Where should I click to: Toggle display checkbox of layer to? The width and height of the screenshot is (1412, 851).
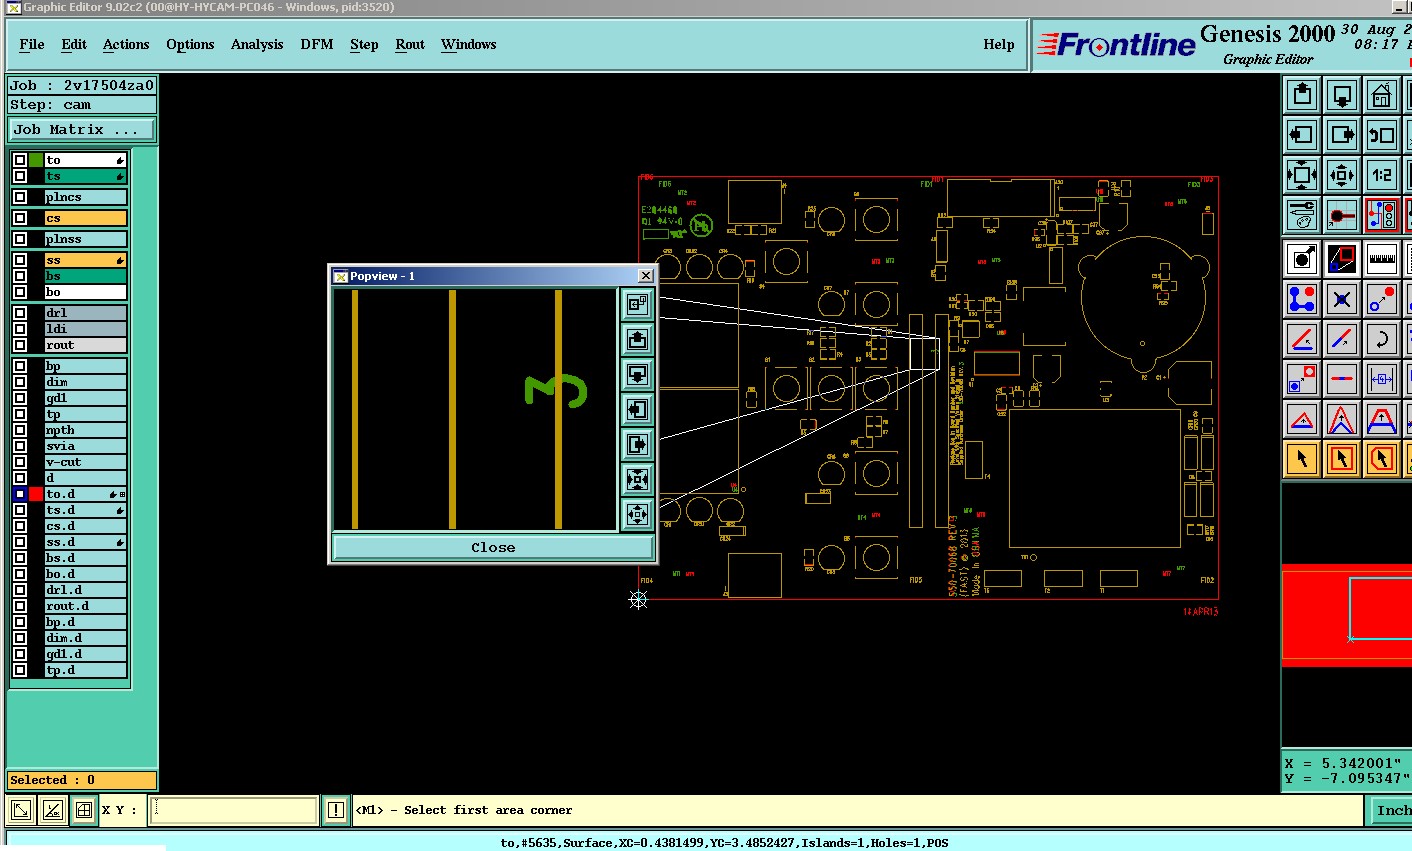click(x=20, y=160)
